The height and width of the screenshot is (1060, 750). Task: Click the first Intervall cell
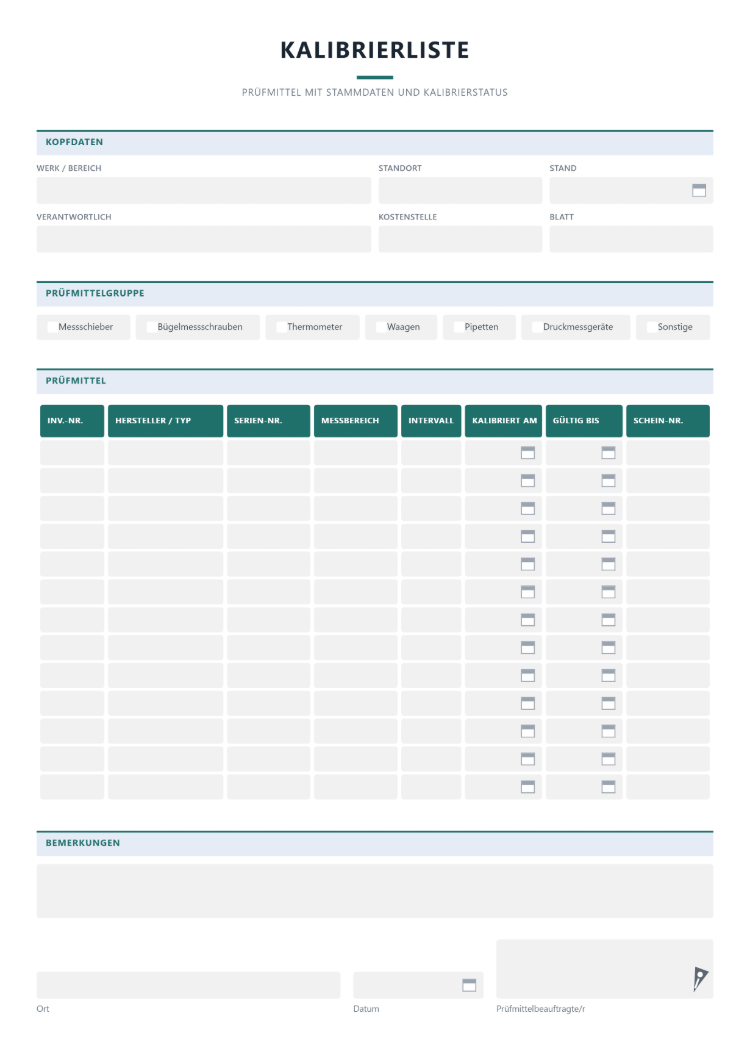point(431,453)
